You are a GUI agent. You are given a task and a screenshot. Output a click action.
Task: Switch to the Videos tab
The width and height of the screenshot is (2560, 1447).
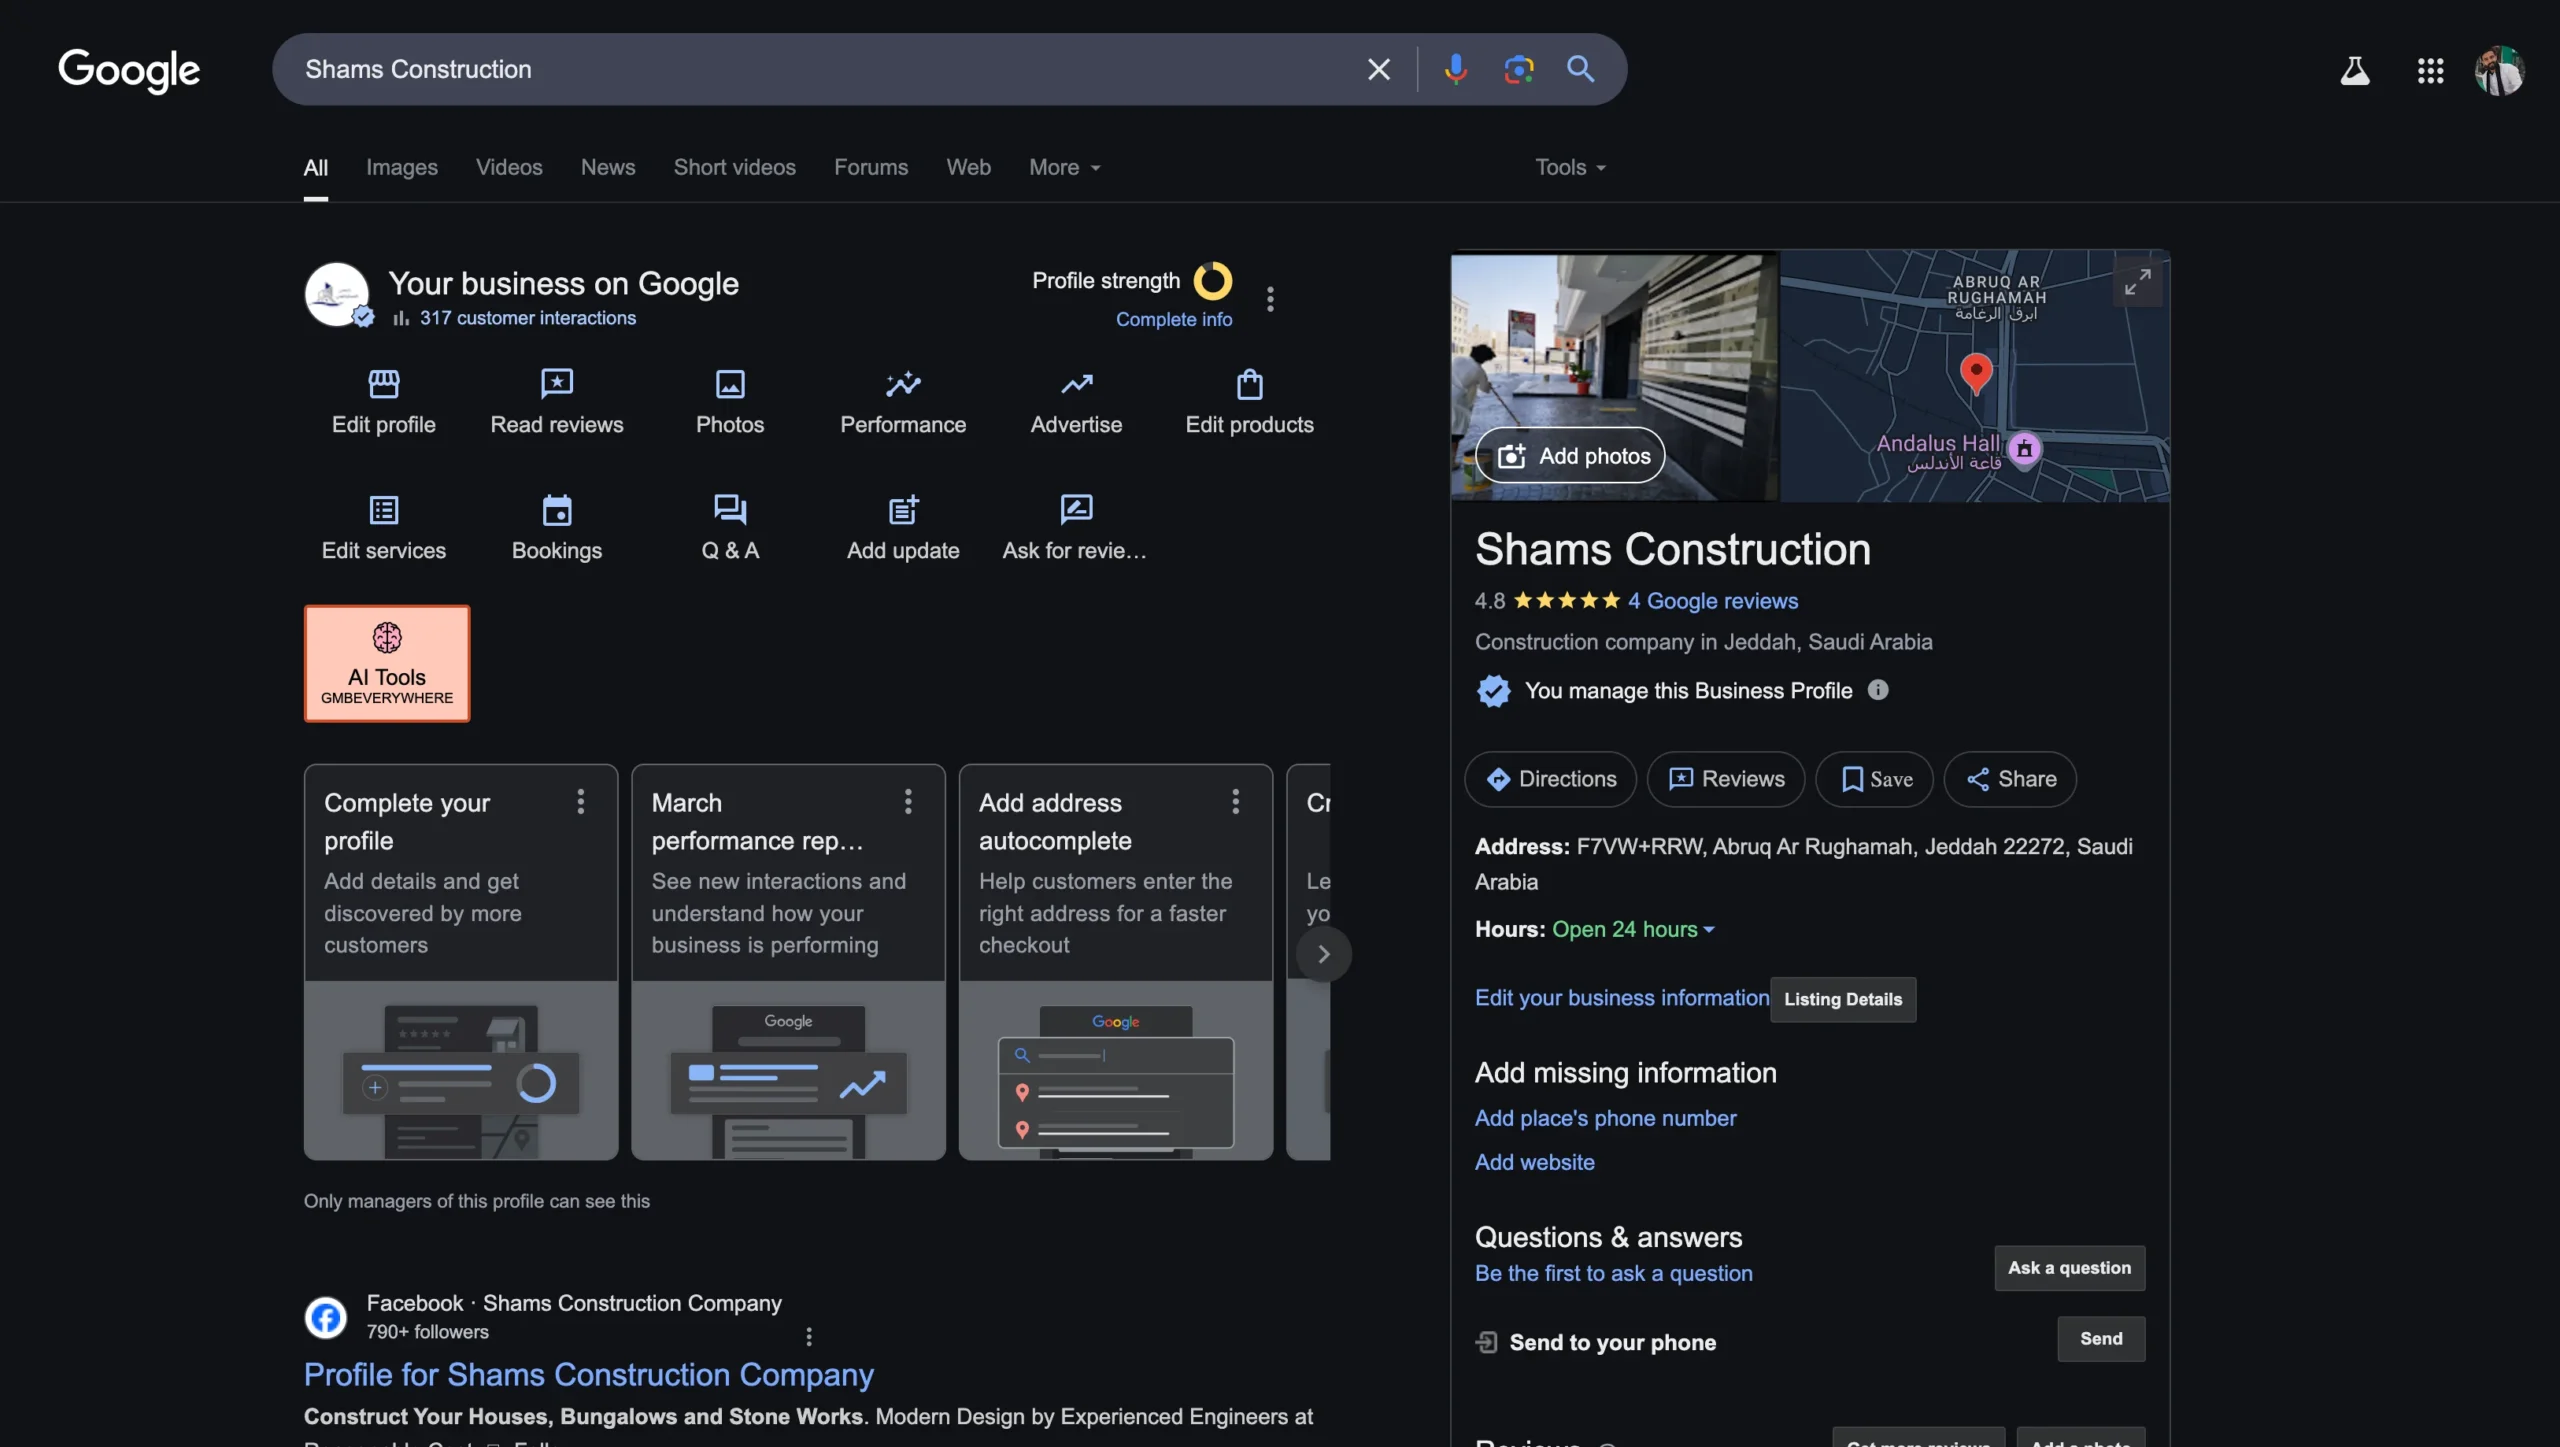click(509, 167)
